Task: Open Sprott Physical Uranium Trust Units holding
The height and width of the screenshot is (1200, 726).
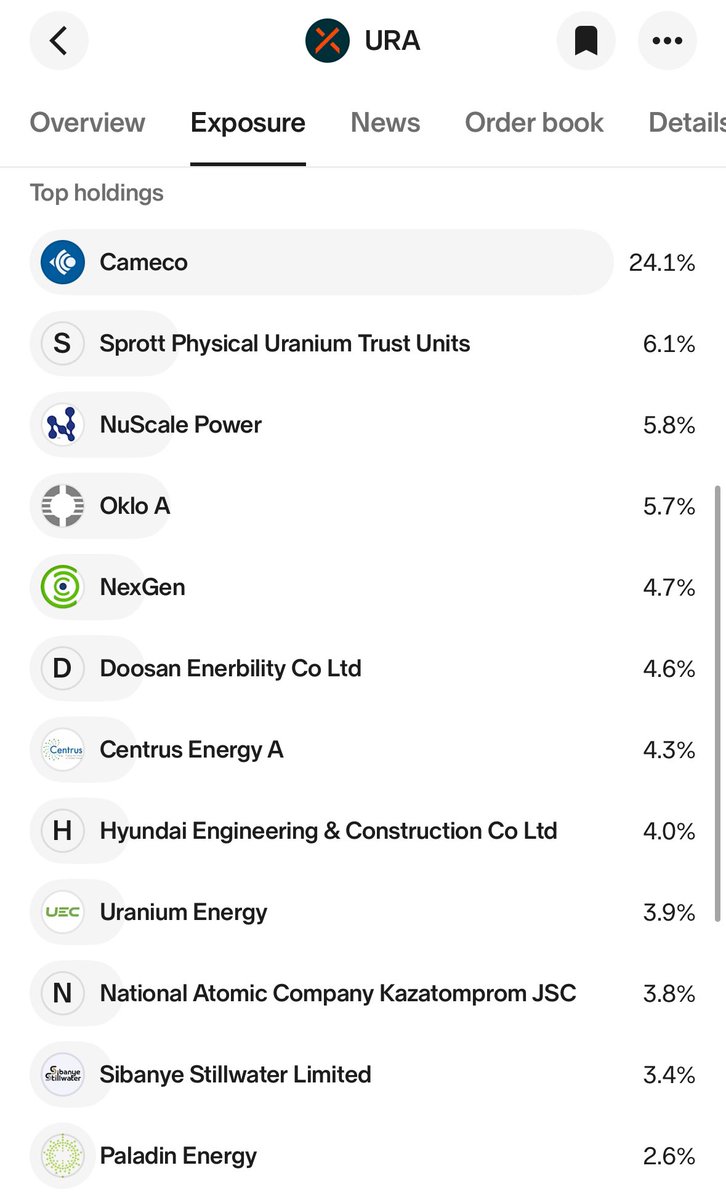Action: (363, 344)
